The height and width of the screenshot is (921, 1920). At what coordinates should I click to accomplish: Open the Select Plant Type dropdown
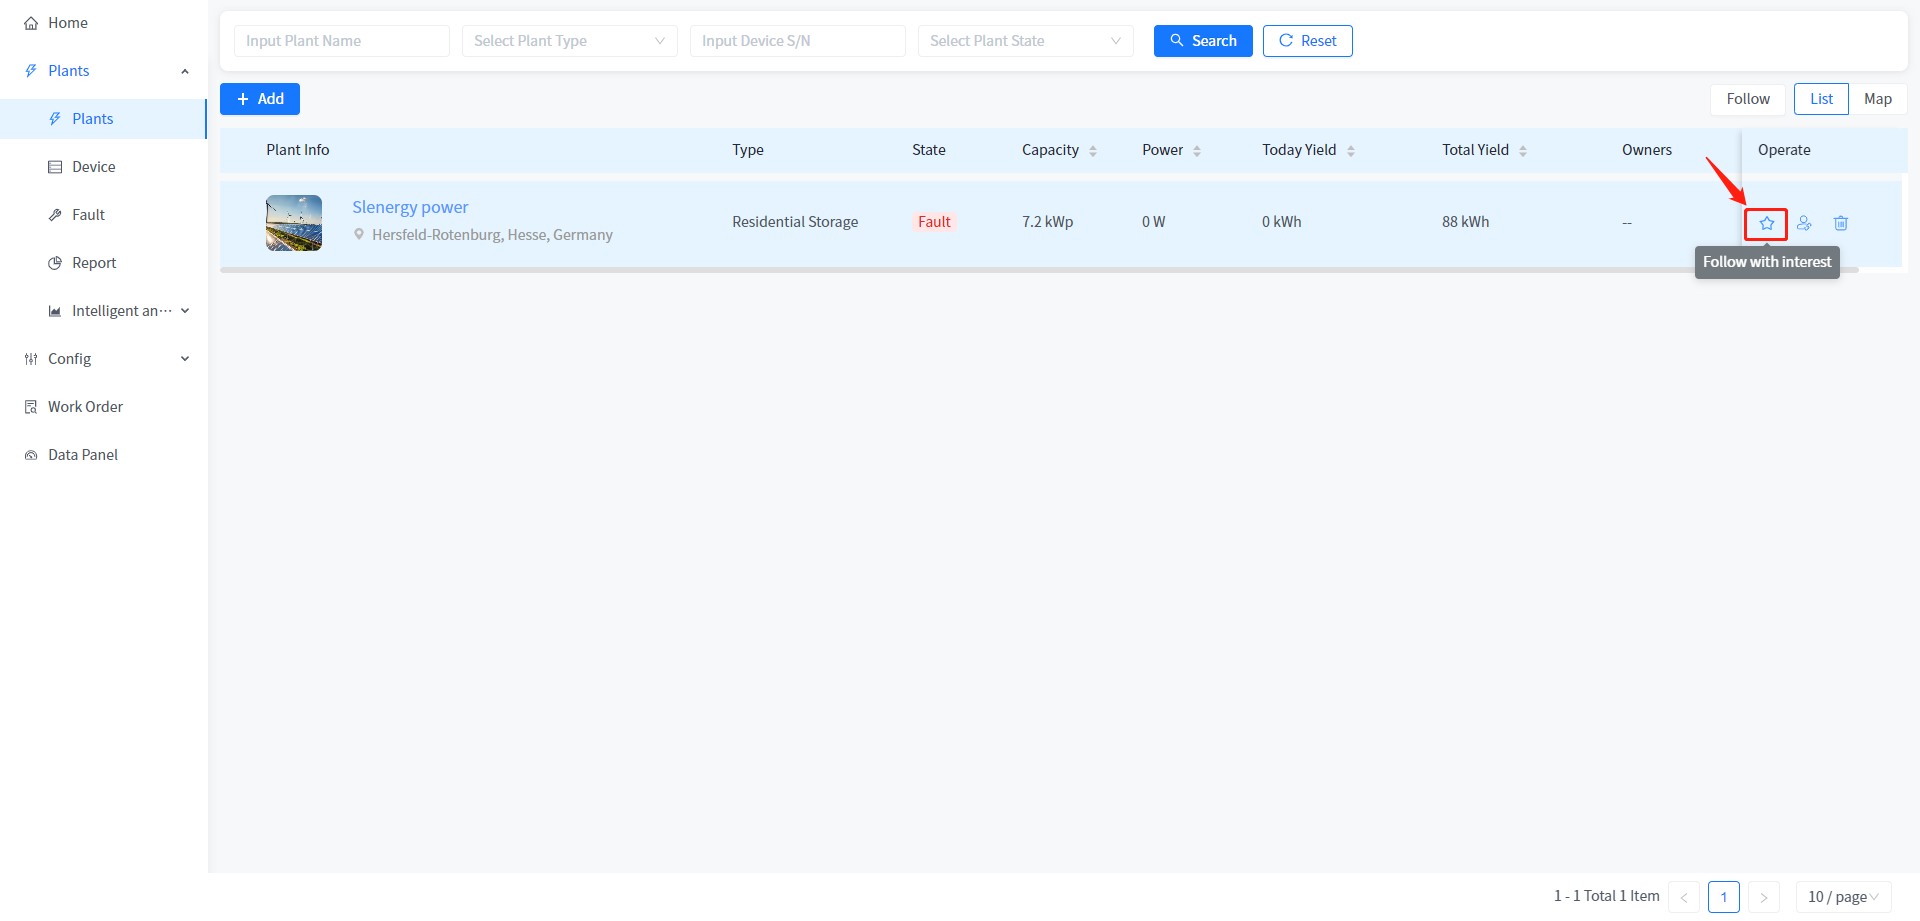click(569, 41)
